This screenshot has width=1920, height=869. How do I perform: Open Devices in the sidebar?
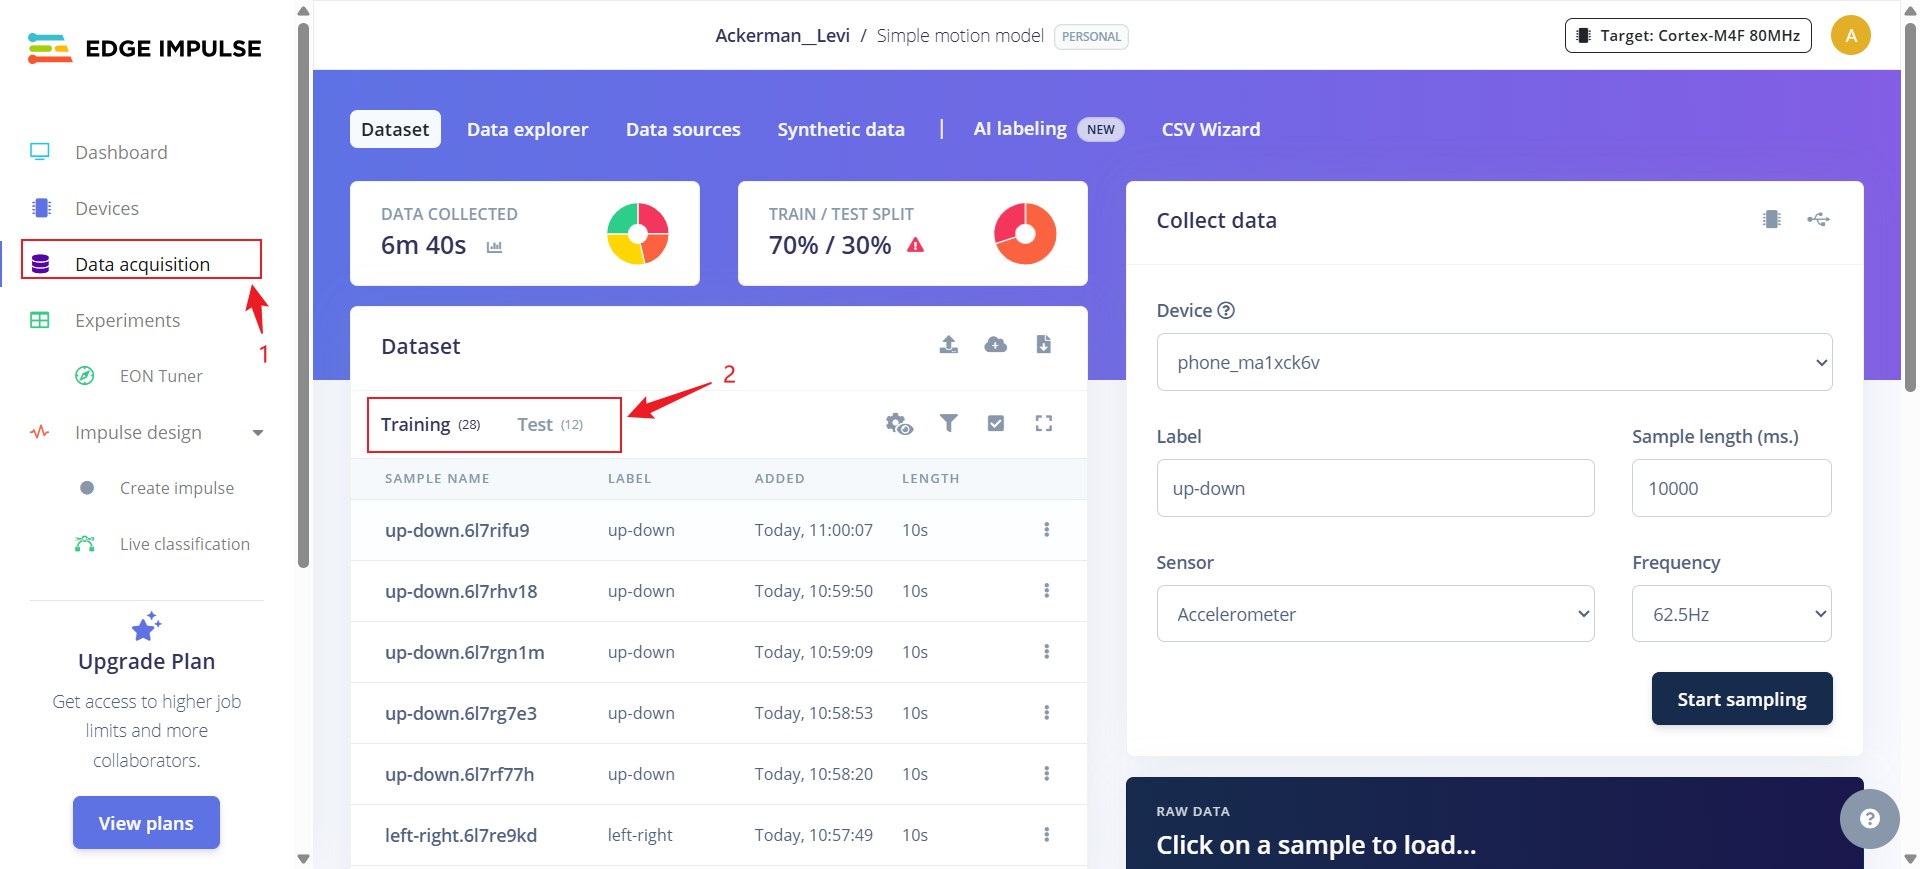coord(107,208)
